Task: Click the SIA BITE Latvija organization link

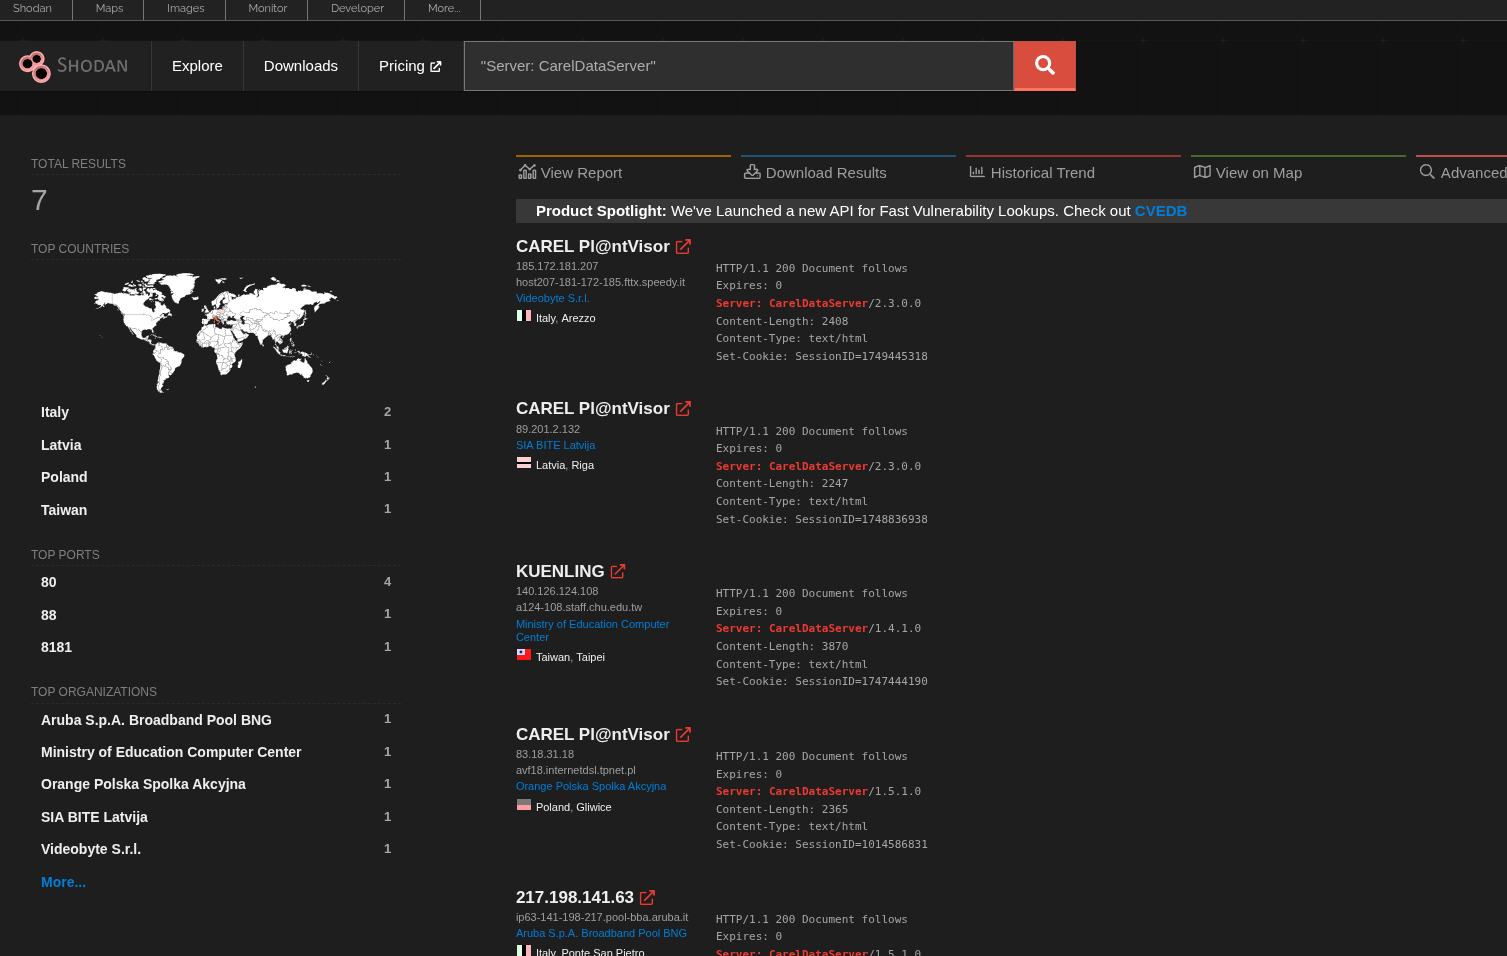Action: coord(555,445)
